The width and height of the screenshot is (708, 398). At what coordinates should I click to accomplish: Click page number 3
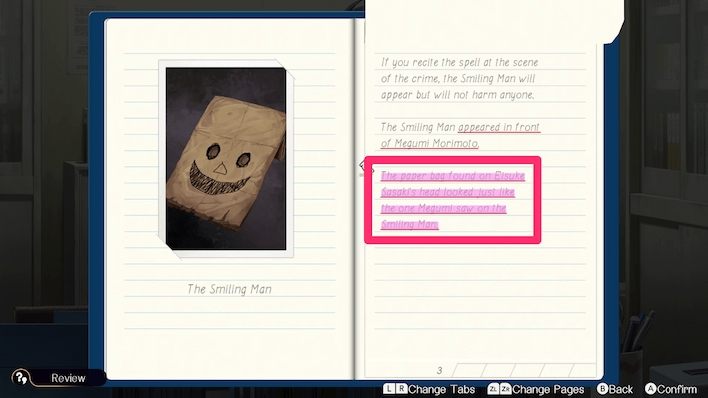click(439, 371)
